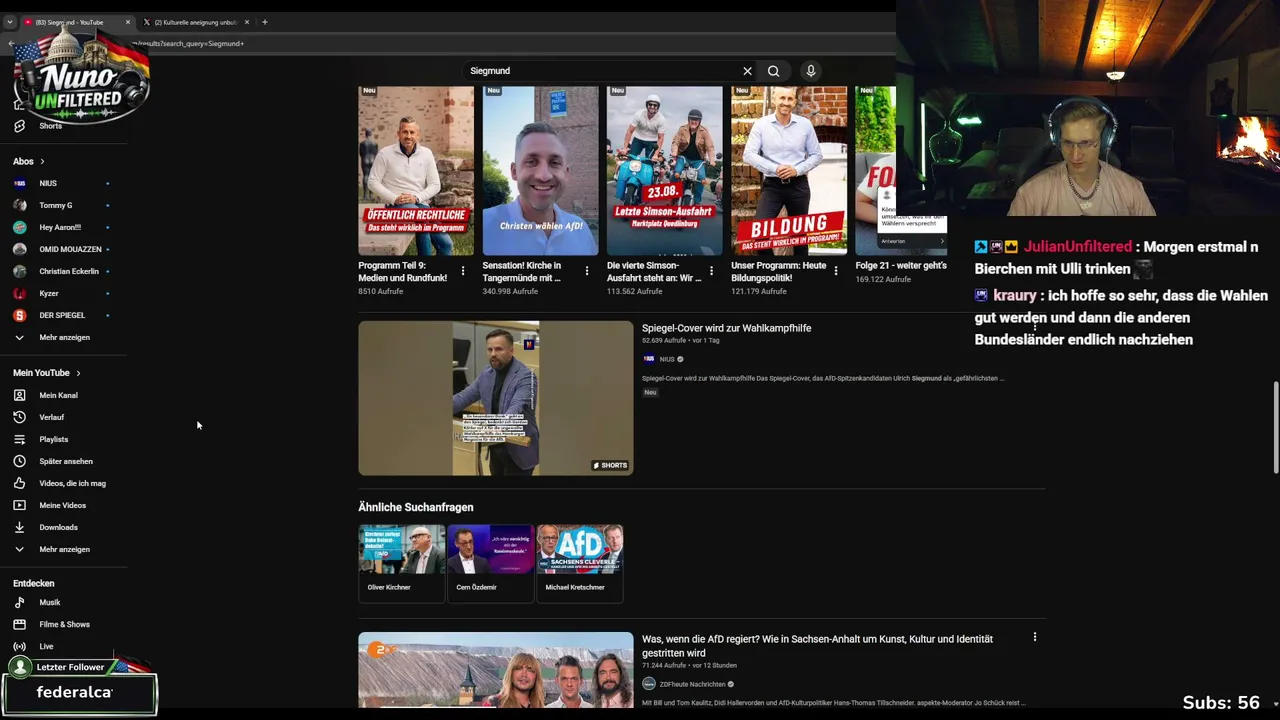Play the 'Letzte Simson-Ausfahrt' short thumbnail
This screenshot has width=1280, height=720.
pyautogui.click(x=664, y=171)
